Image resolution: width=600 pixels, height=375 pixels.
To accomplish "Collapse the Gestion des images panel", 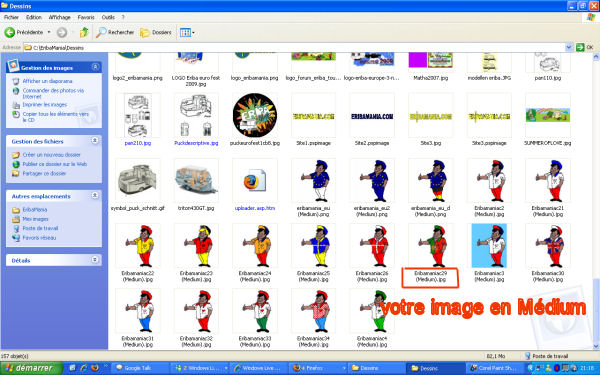I will 95,67.
